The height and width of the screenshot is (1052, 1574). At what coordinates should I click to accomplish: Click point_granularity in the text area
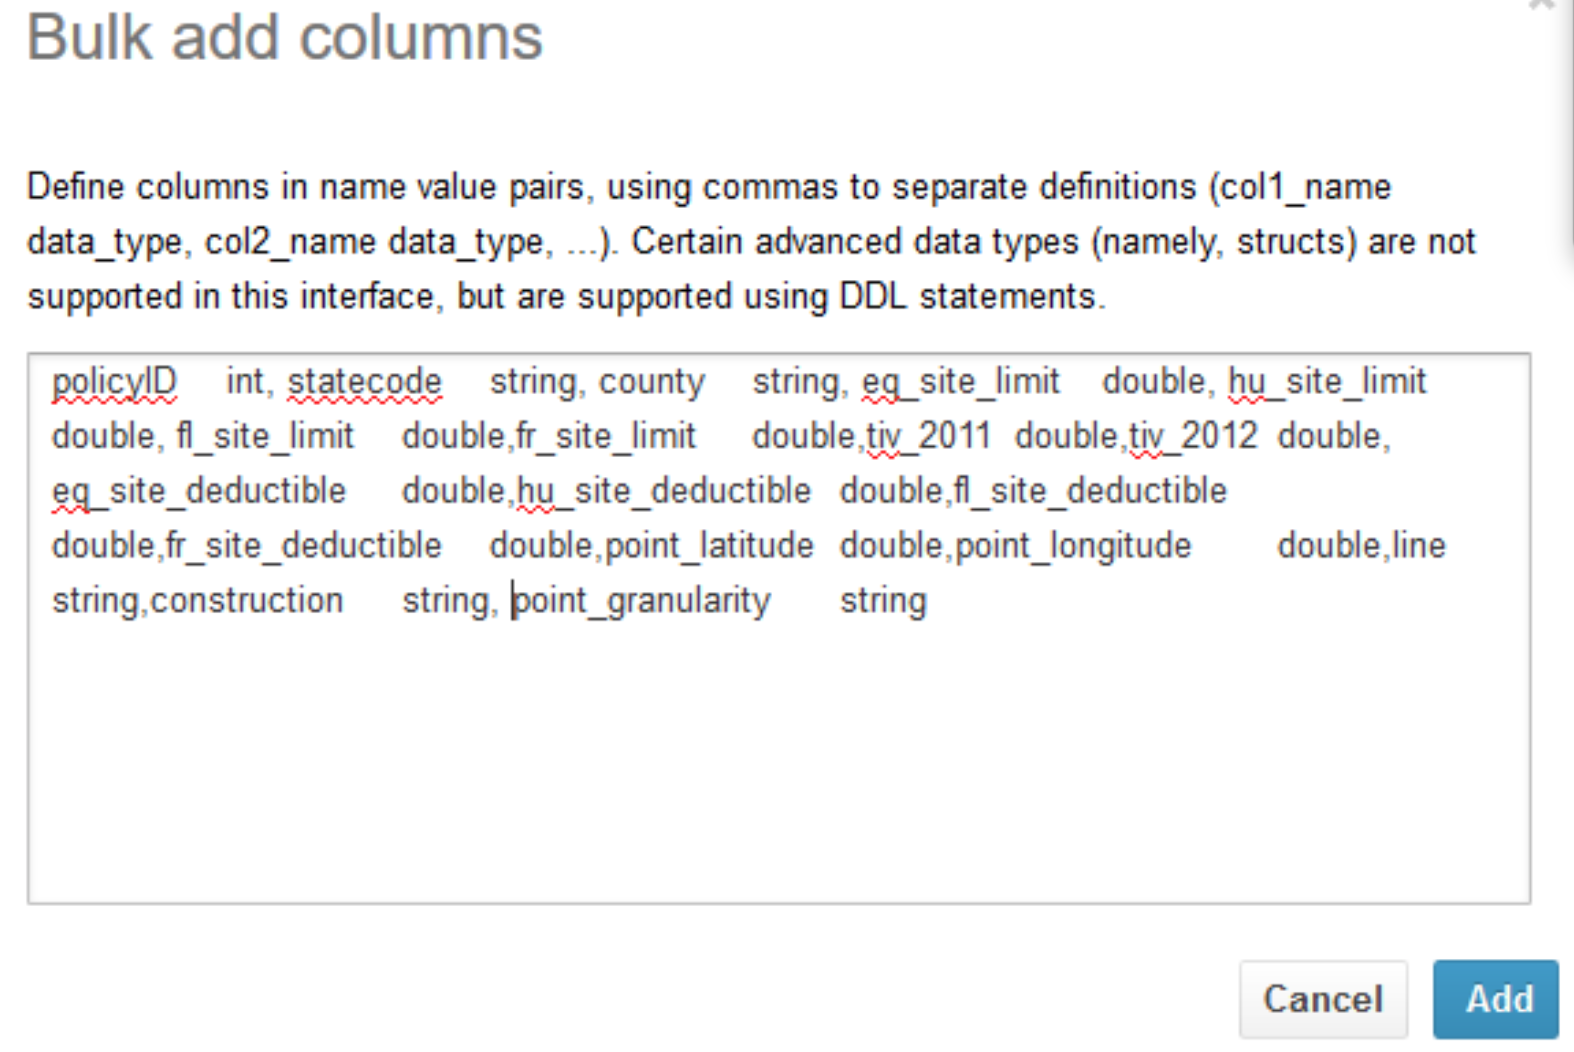tap(641, 602)
